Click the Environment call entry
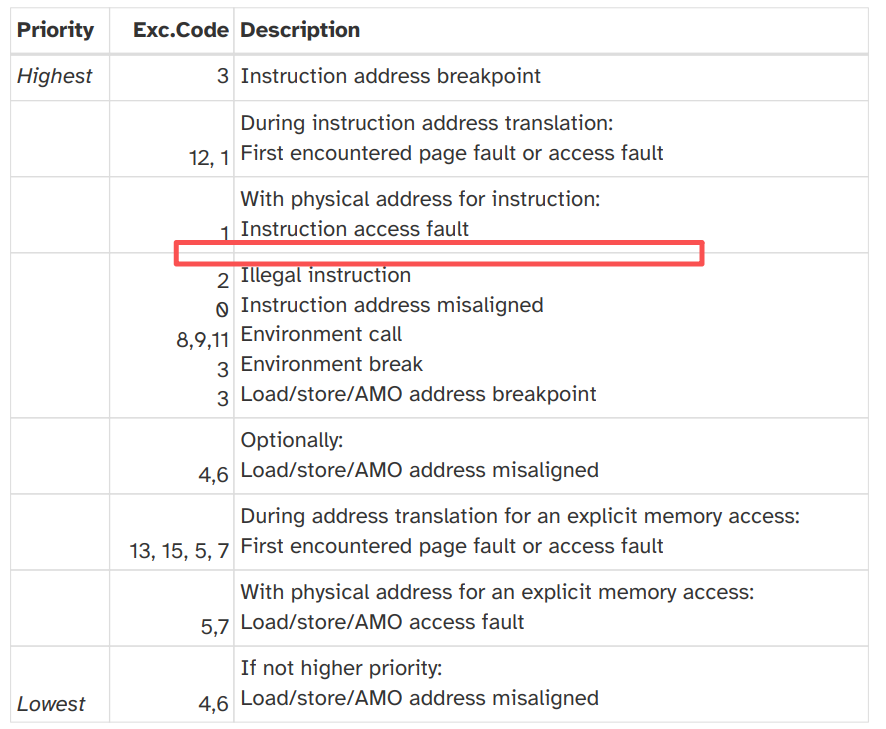 pos(321,335)
